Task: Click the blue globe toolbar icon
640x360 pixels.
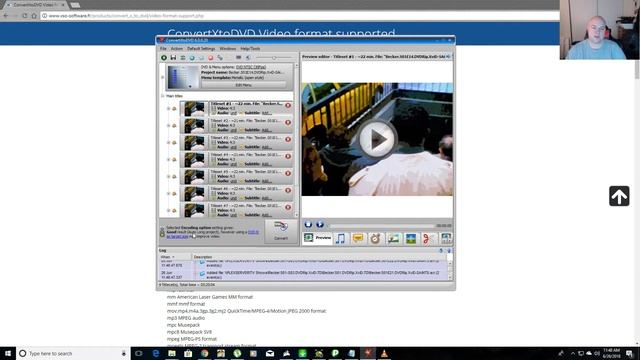Action: [x=192, y=58]
